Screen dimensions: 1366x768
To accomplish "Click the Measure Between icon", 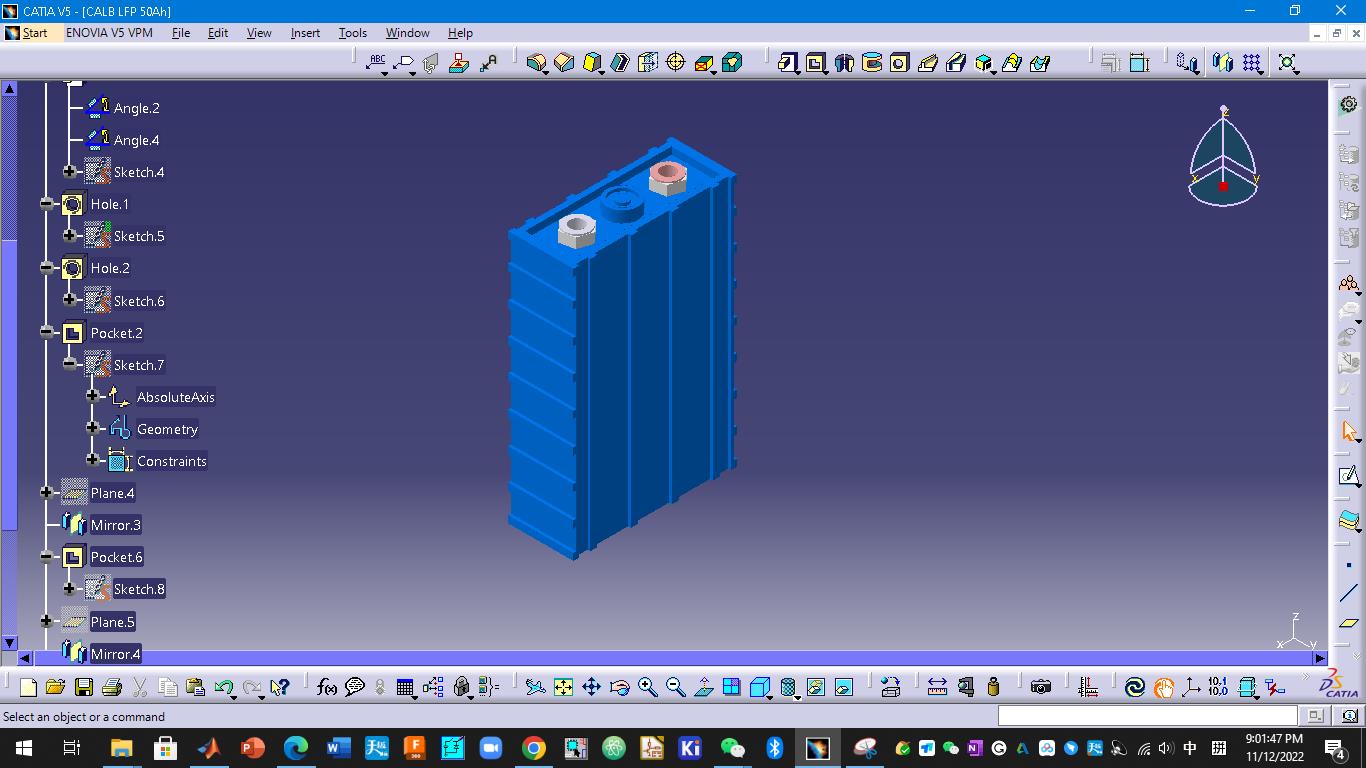I will [937, 687].
